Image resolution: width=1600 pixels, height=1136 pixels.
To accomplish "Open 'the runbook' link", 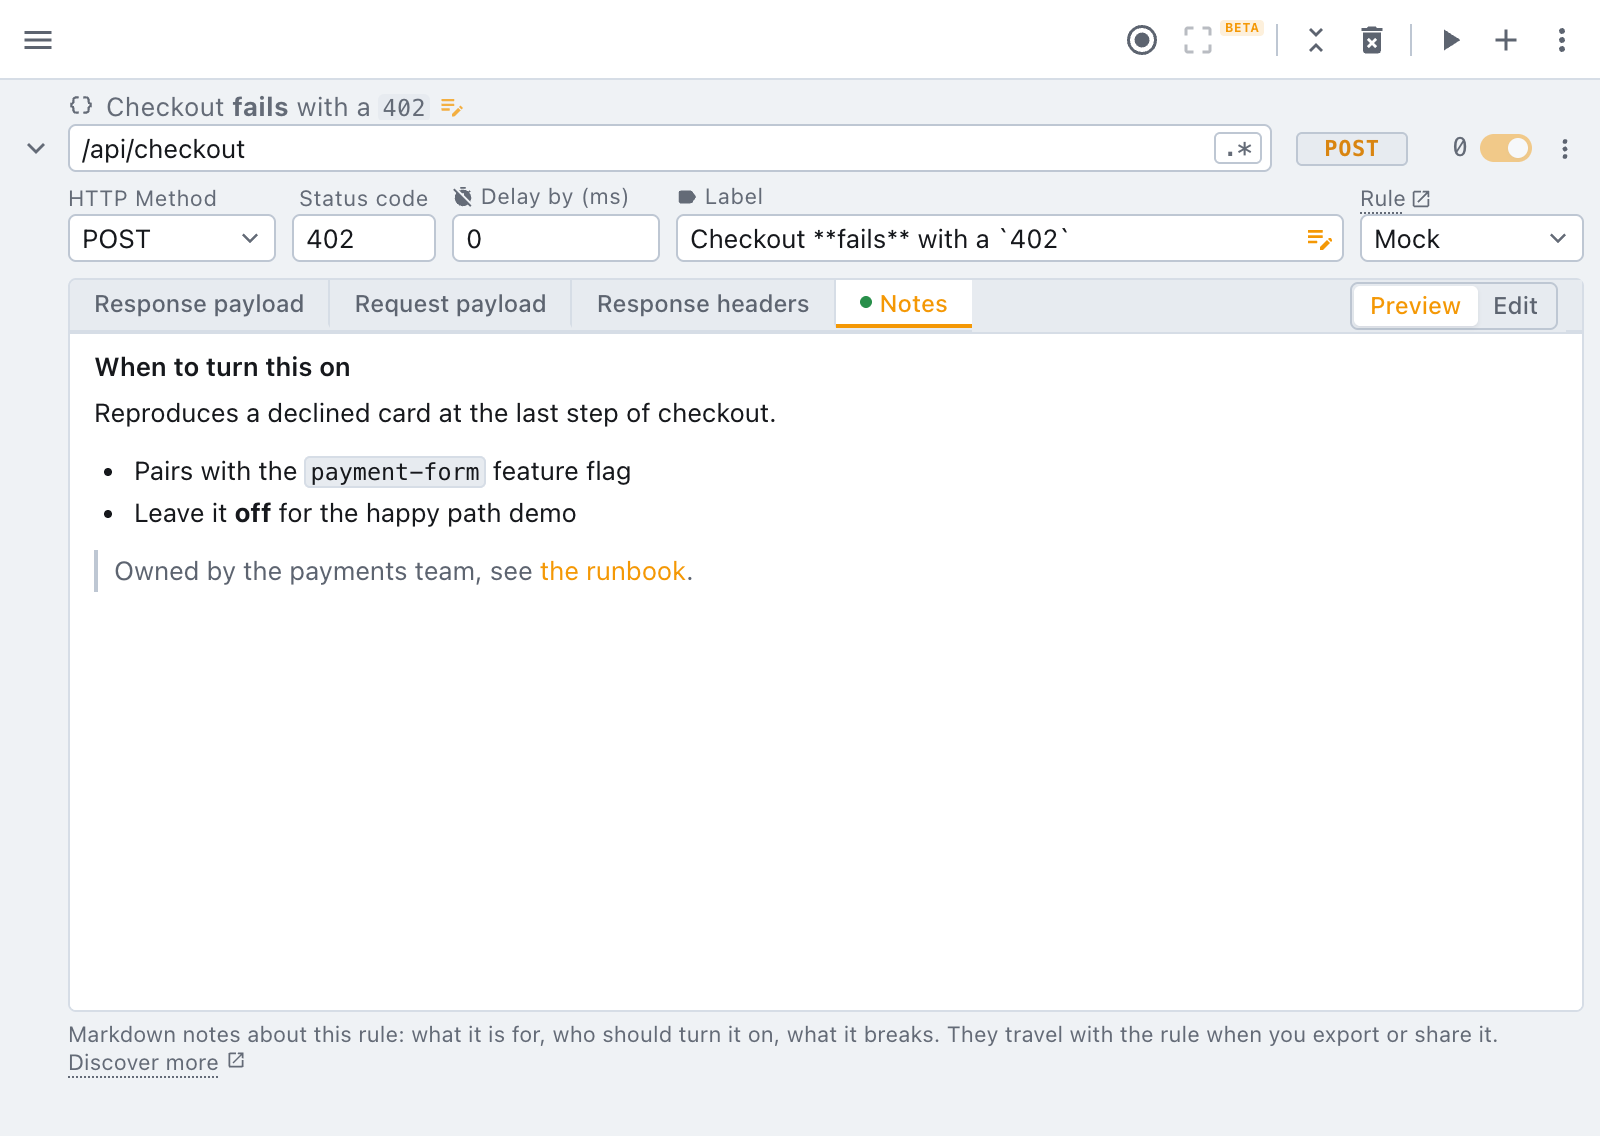I will click(613, 571).
